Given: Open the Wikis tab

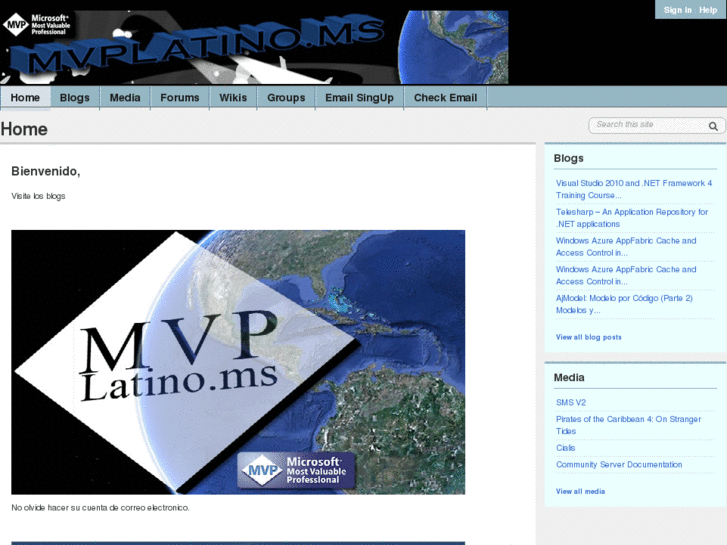Looking at the screenshot, I should click(x=233, y=98).
